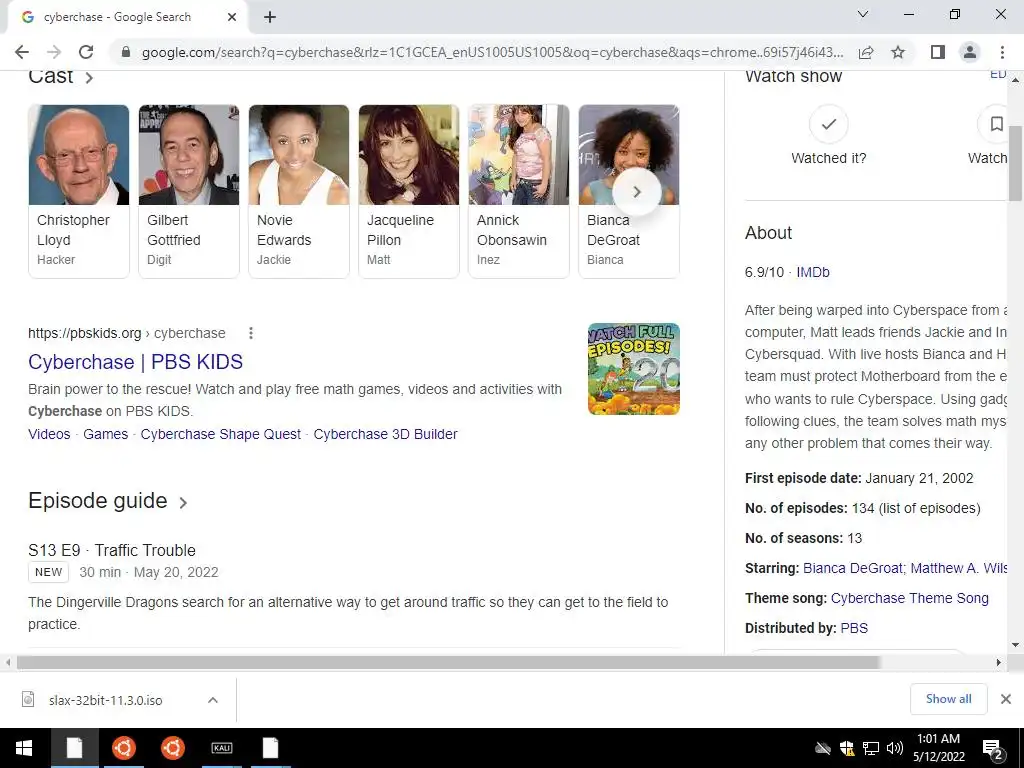The height and width of the screenshot is (768, 1024).
Task: Show all downloads
Action: 948,699
